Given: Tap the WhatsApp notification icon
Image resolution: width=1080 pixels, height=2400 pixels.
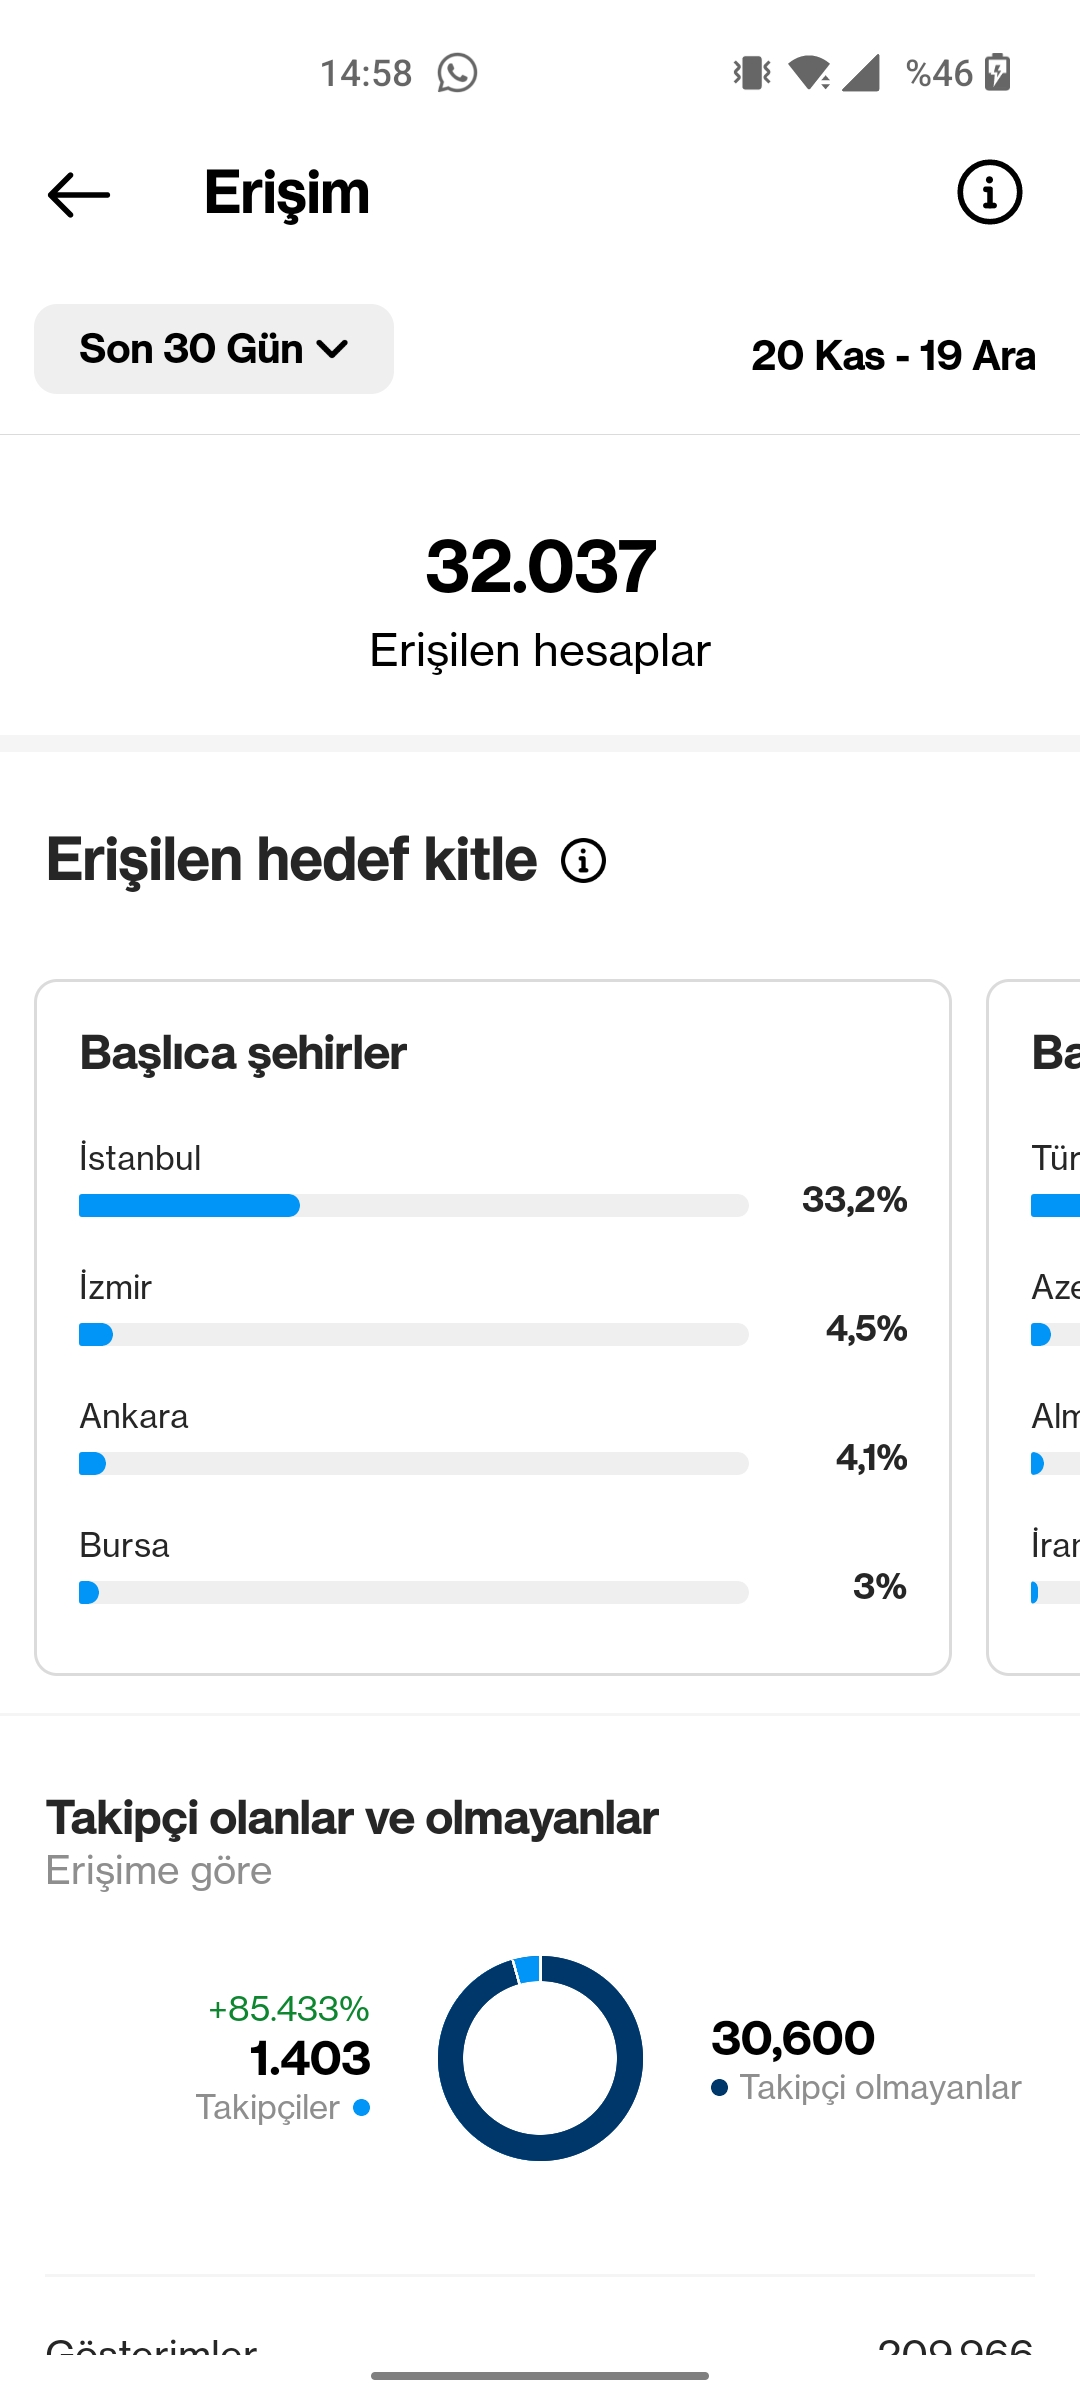Looking at the screenshot, I should (457, 73).
